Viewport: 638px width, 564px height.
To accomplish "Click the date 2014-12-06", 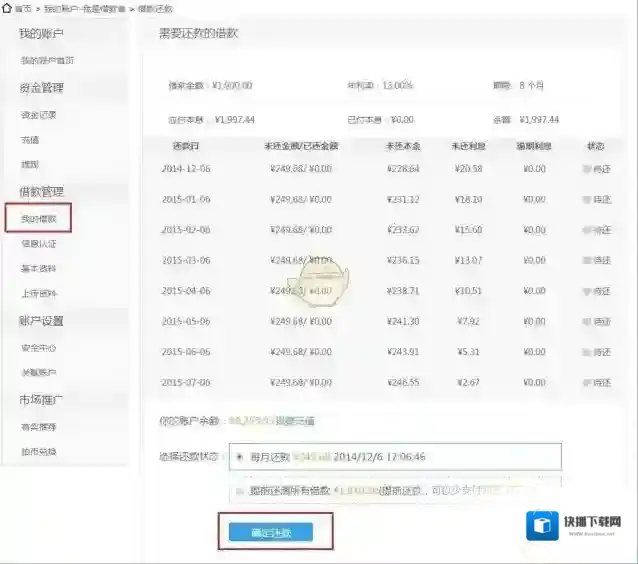I will [186, 168].
